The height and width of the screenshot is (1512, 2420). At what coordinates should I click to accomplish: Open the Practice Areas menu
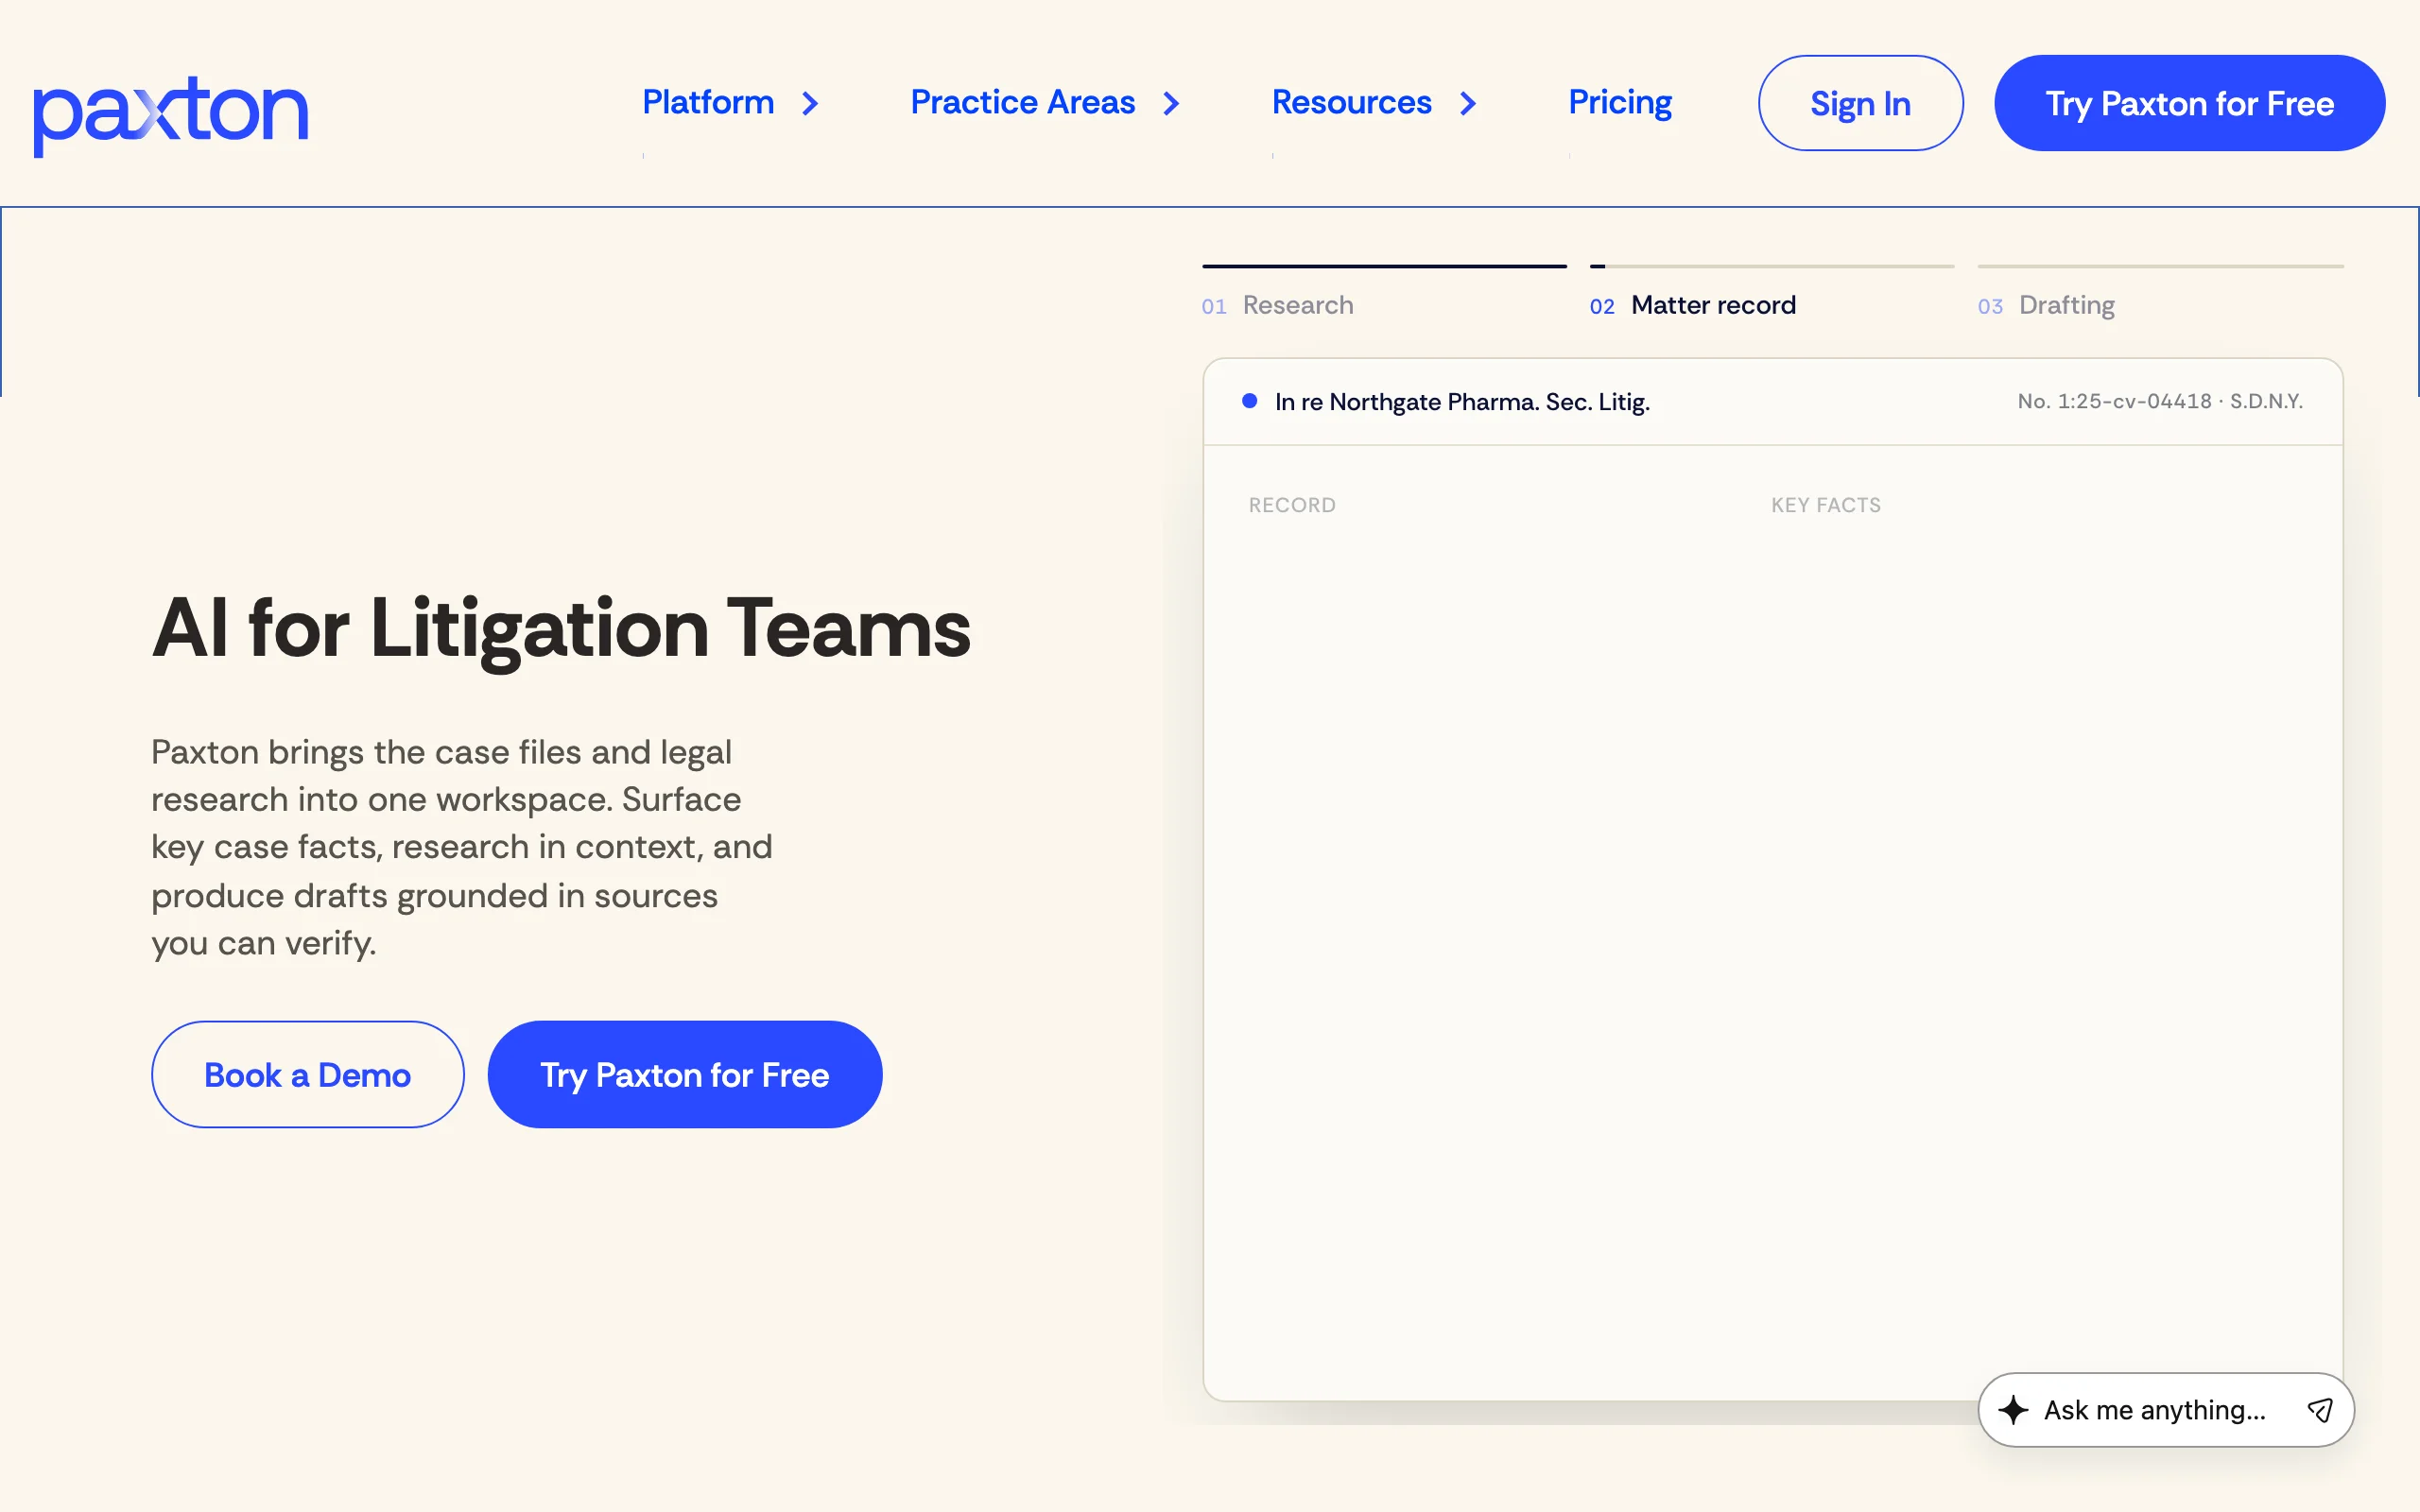tap(1023, 102)
